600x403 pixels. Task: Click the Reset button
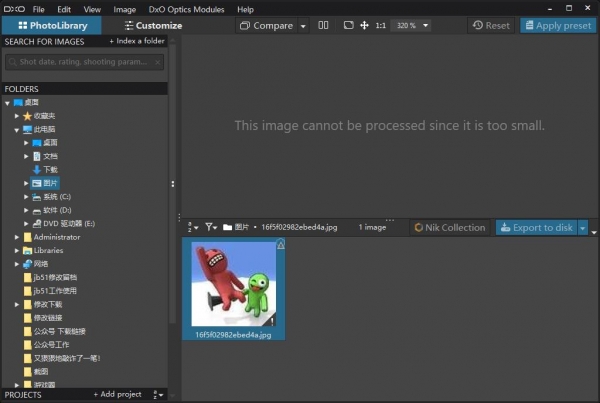[x=491, y=26]
